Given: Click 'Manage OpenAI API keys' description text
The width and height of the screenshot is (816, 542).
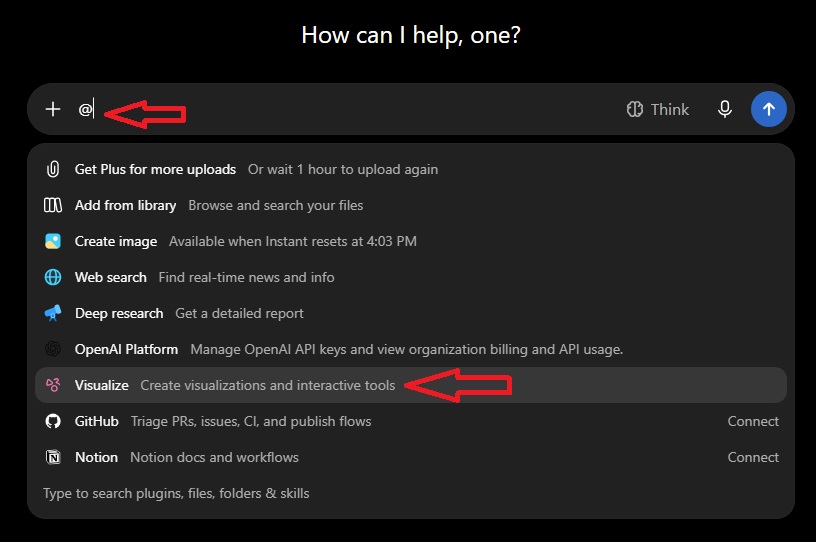Looking at the screenshot, I should click(406, 349).
